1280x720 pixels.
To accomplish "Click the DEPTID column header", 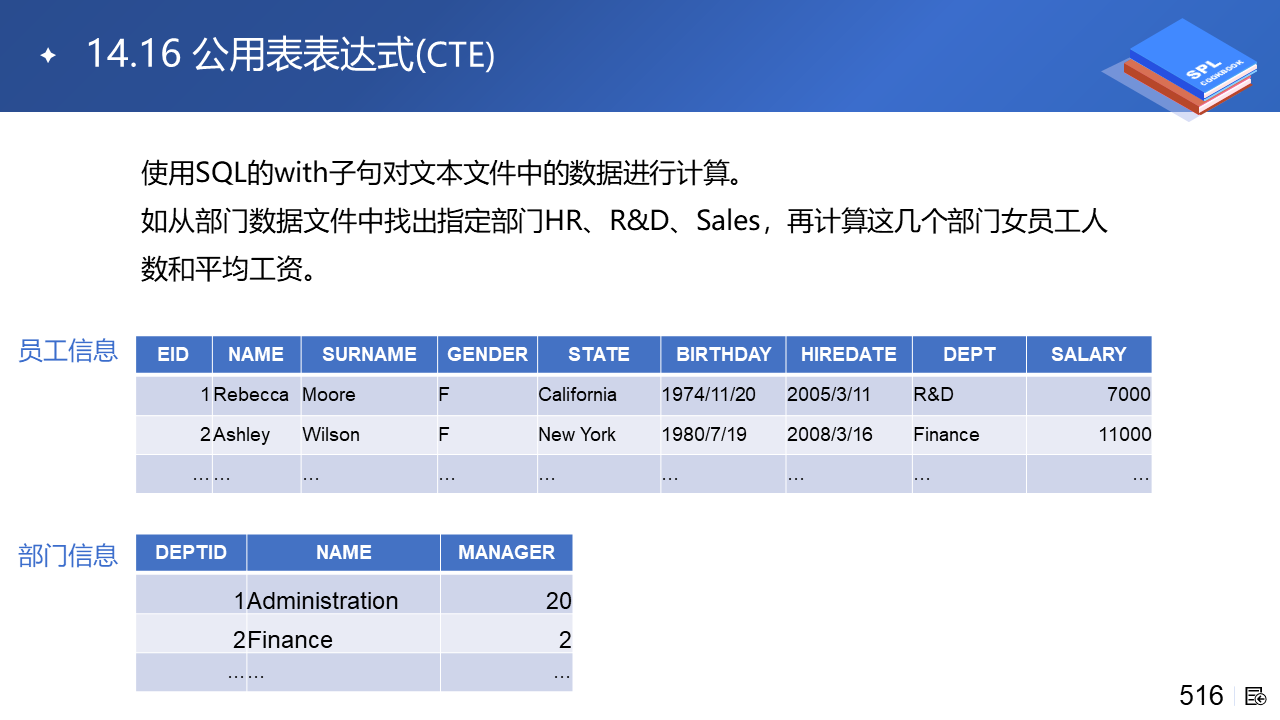I will [191, 552].
